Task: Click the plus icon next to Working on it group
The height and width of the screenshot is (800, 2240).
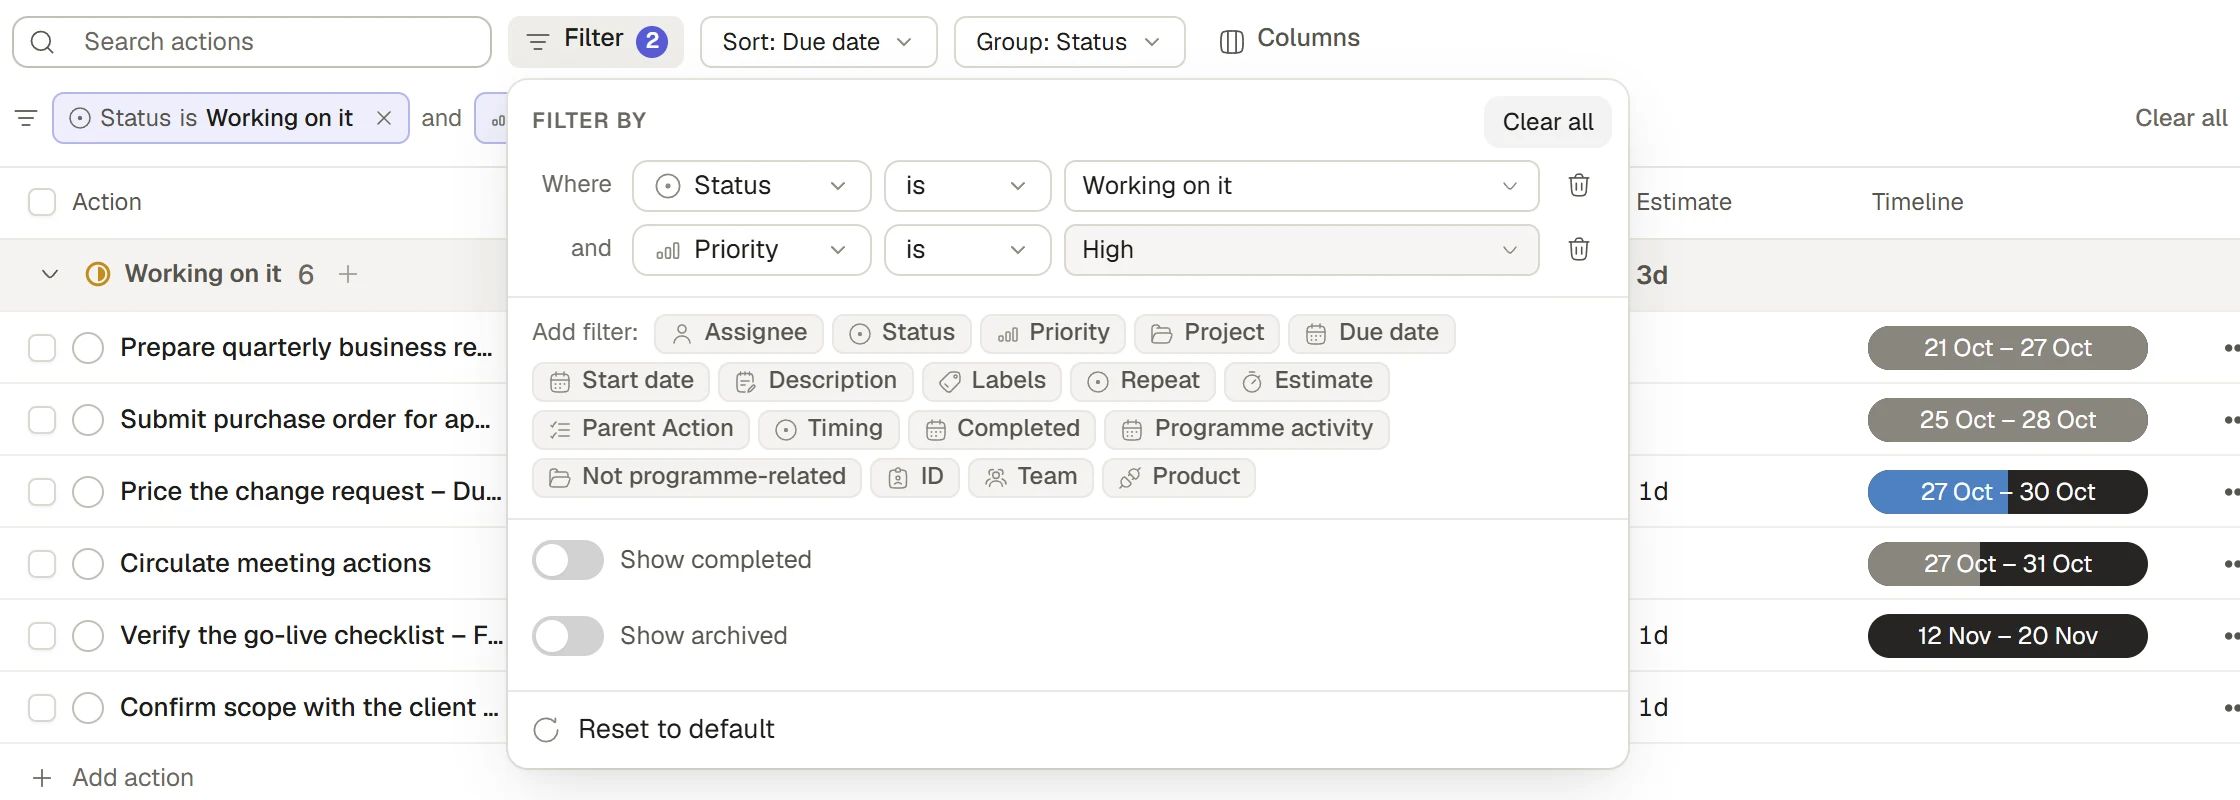Action: pyautogui.click(x=348, y=274)
